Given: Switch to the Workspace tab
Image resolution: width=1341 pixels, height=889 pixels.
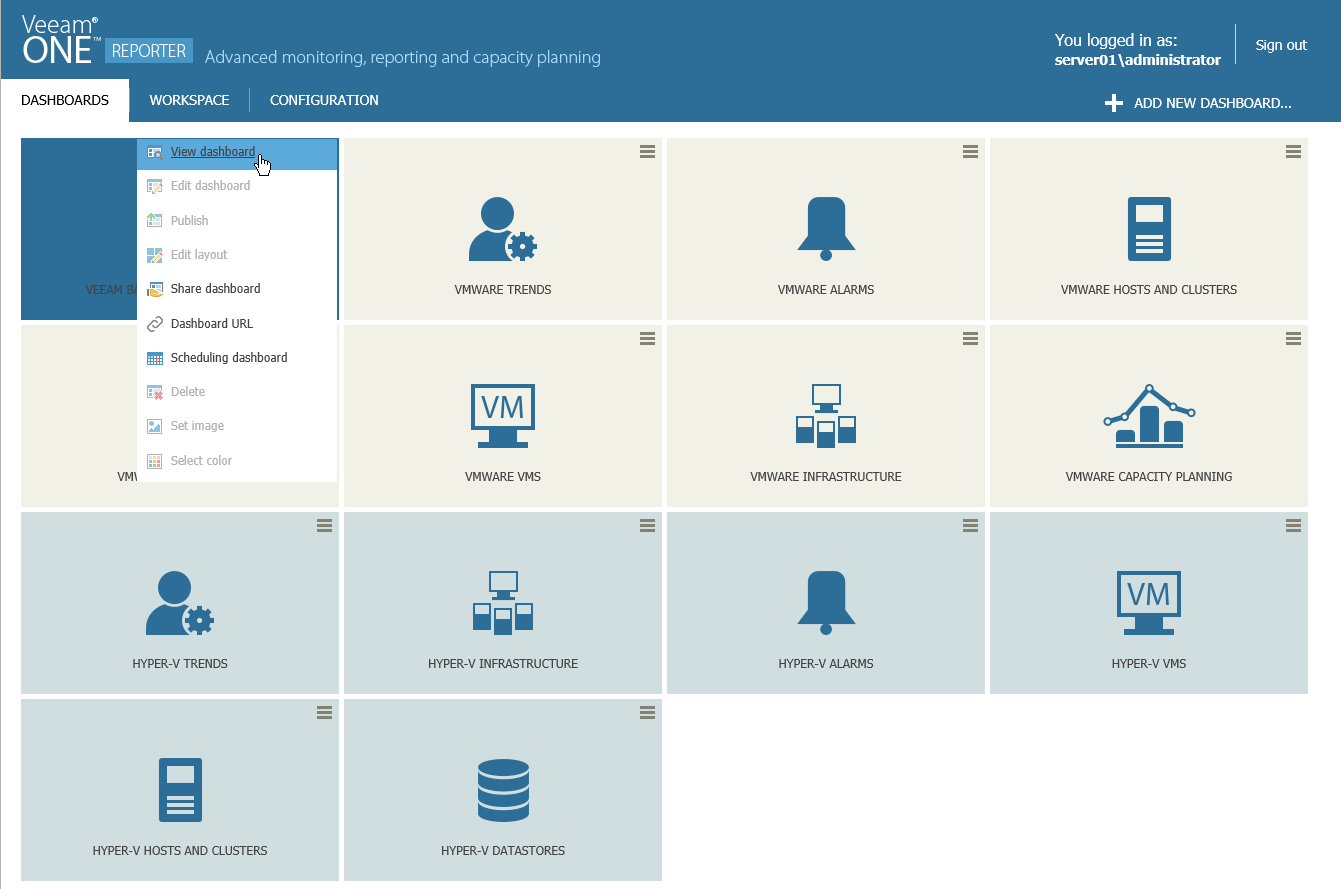Looking at the screenshot, I should 189,100.
